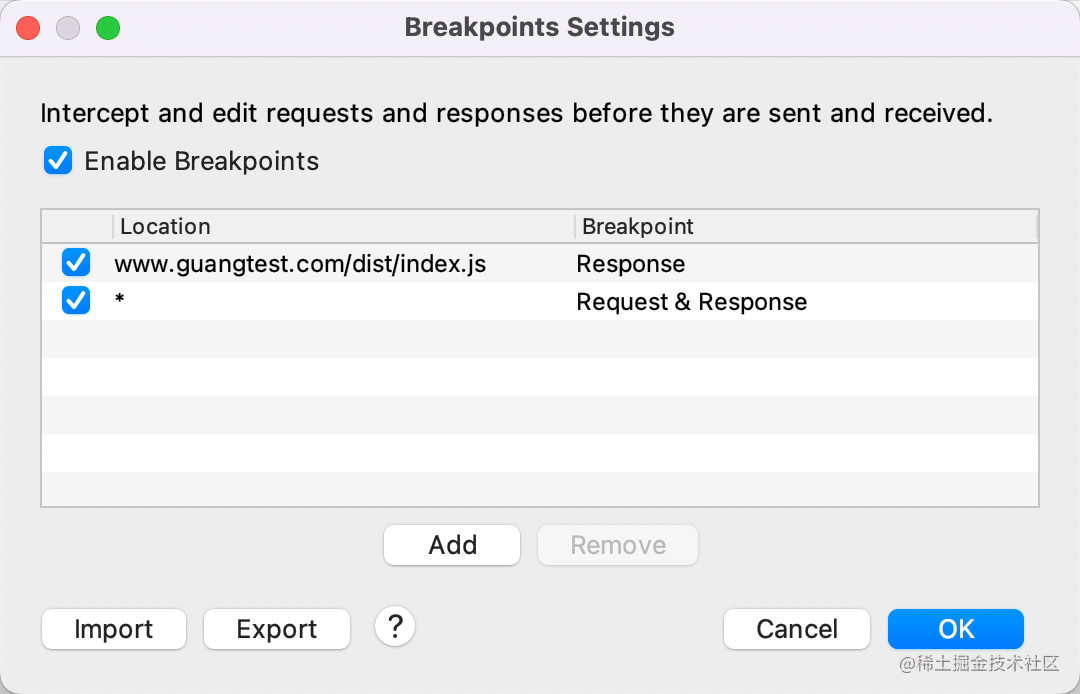The height and width of the screenshot is (694, 1080).
Task: Uncheck the wildcard * breakpoint checkbox
Action: point(76,301)
